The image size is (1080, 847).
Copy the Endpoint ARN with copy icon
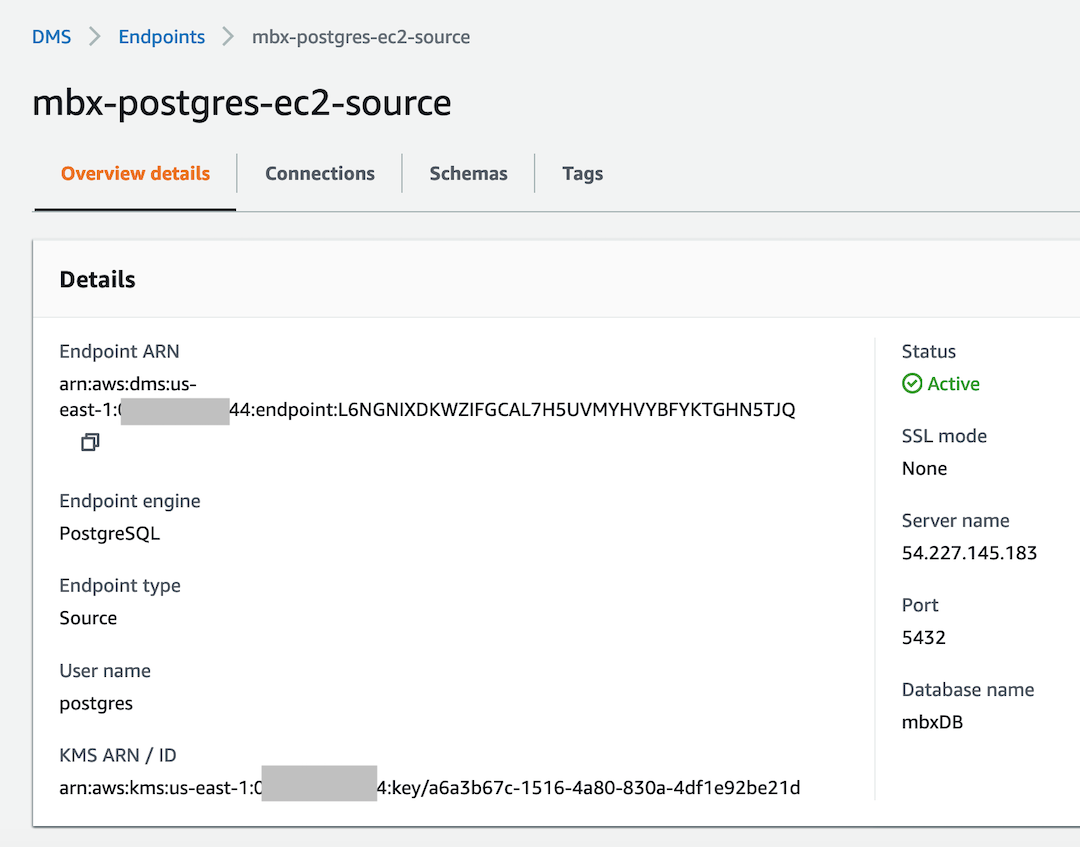point(90,442)
